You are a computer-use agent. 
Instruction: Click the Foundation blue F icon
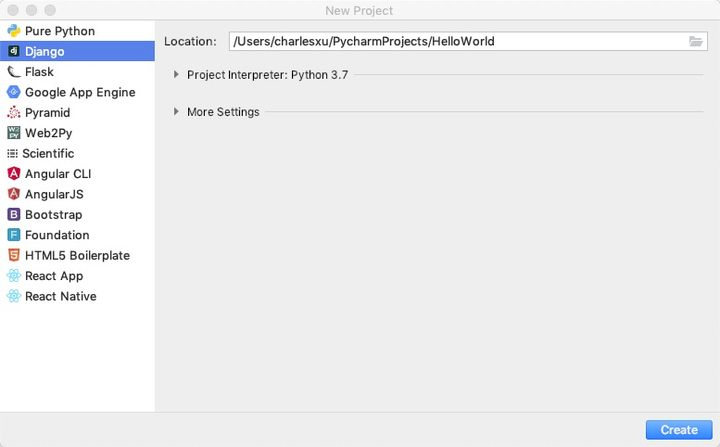point(14,235)
